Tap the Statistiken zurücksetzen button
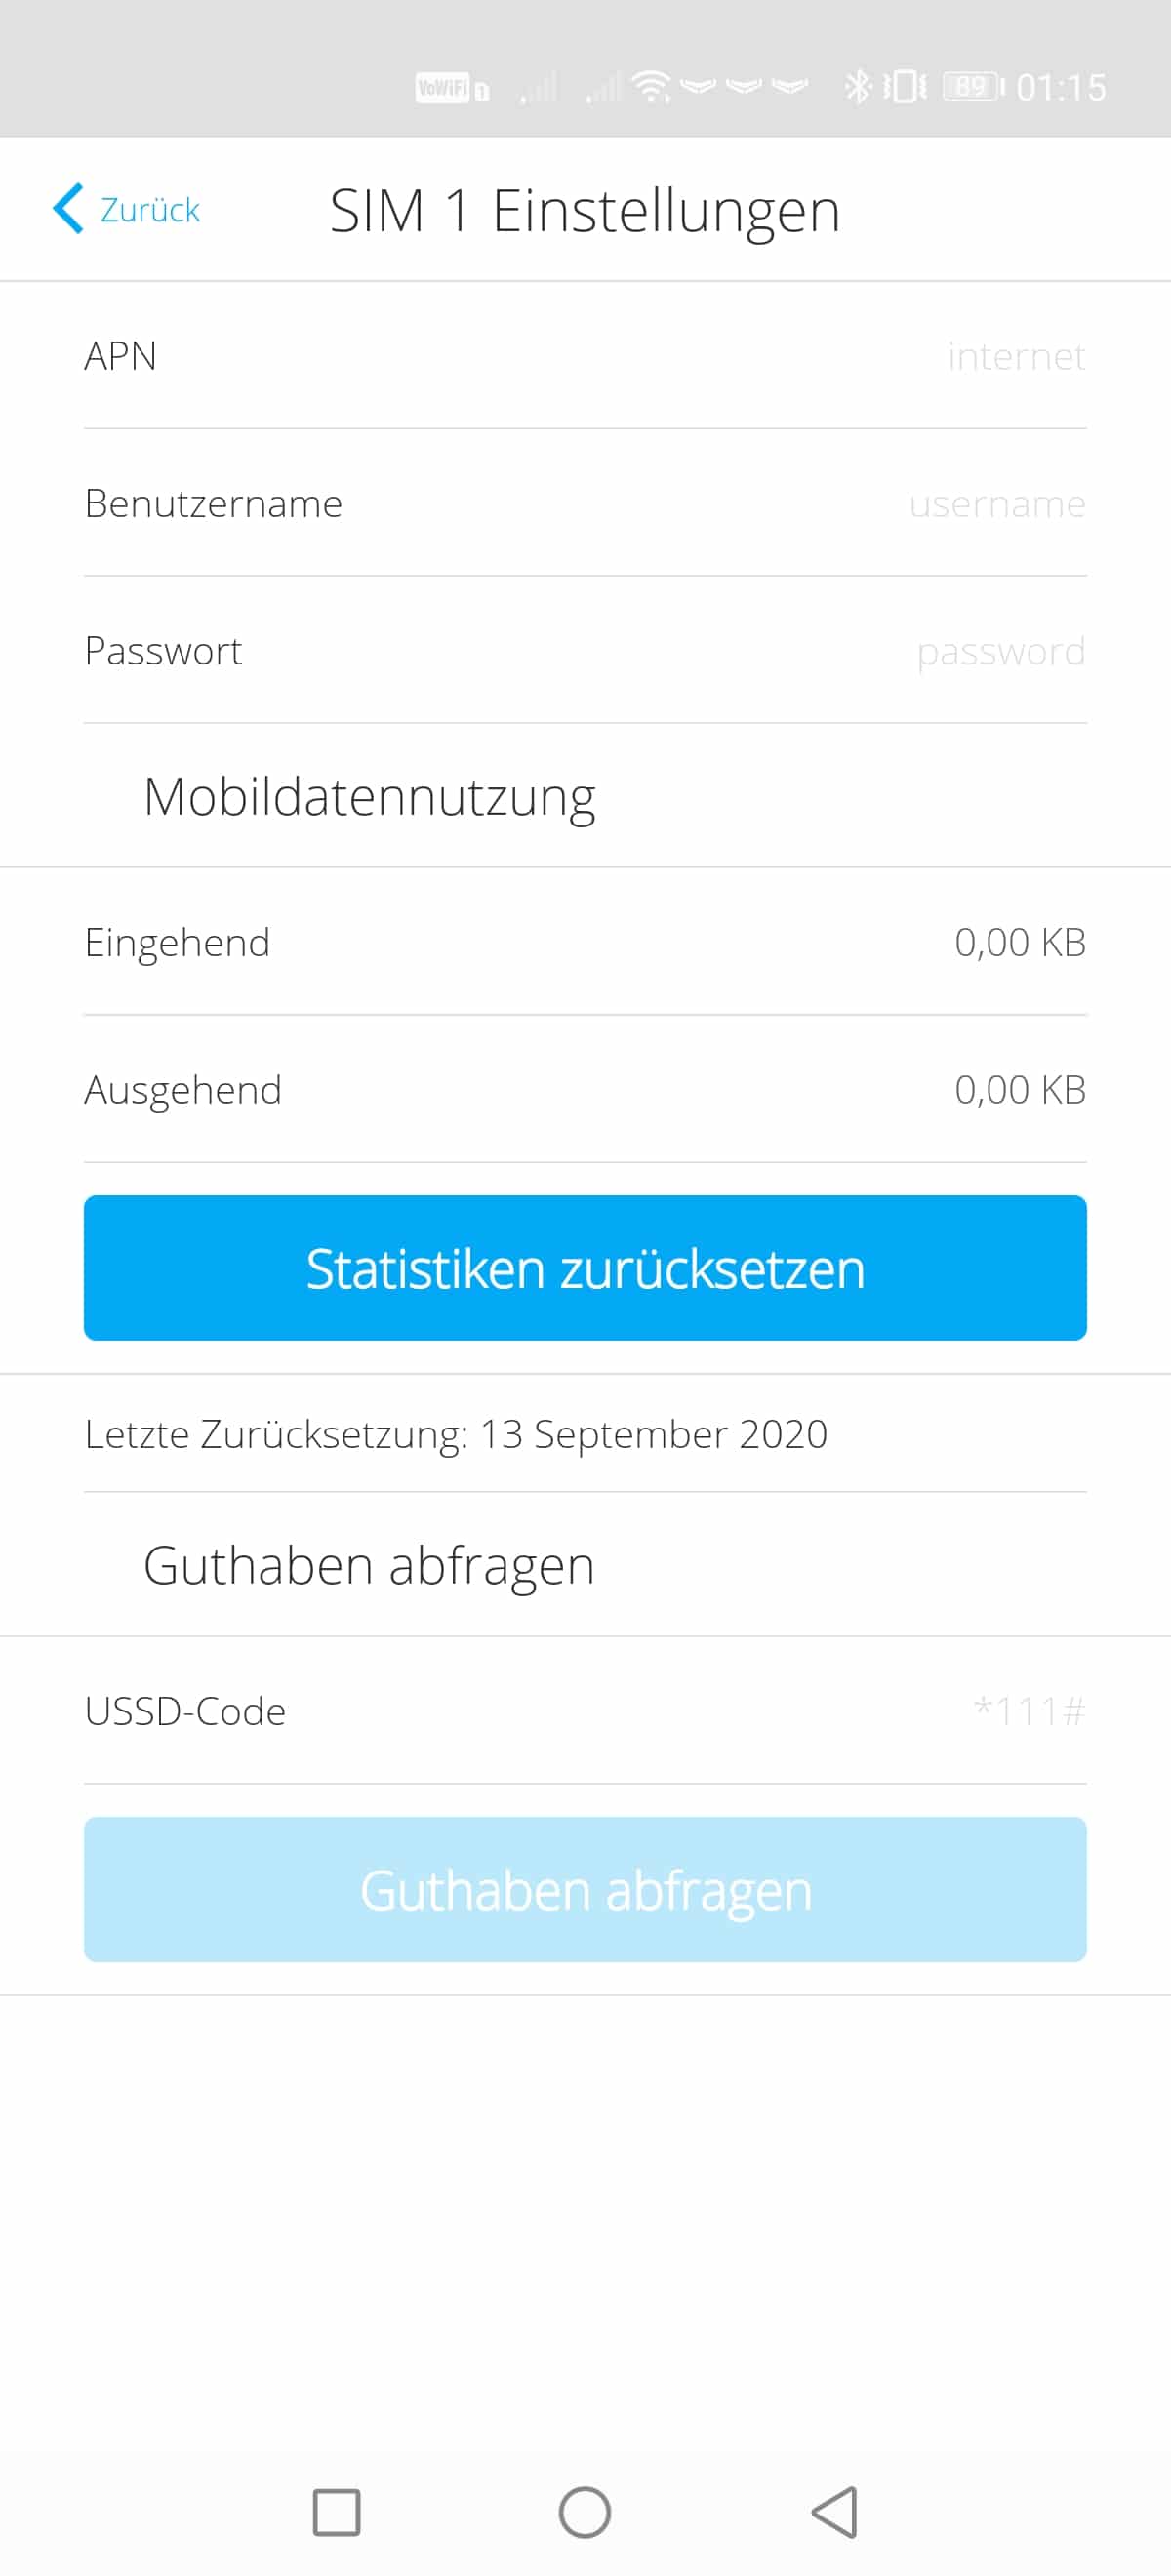This screenshot has width=1171, height=2576. pos(585,1268)
